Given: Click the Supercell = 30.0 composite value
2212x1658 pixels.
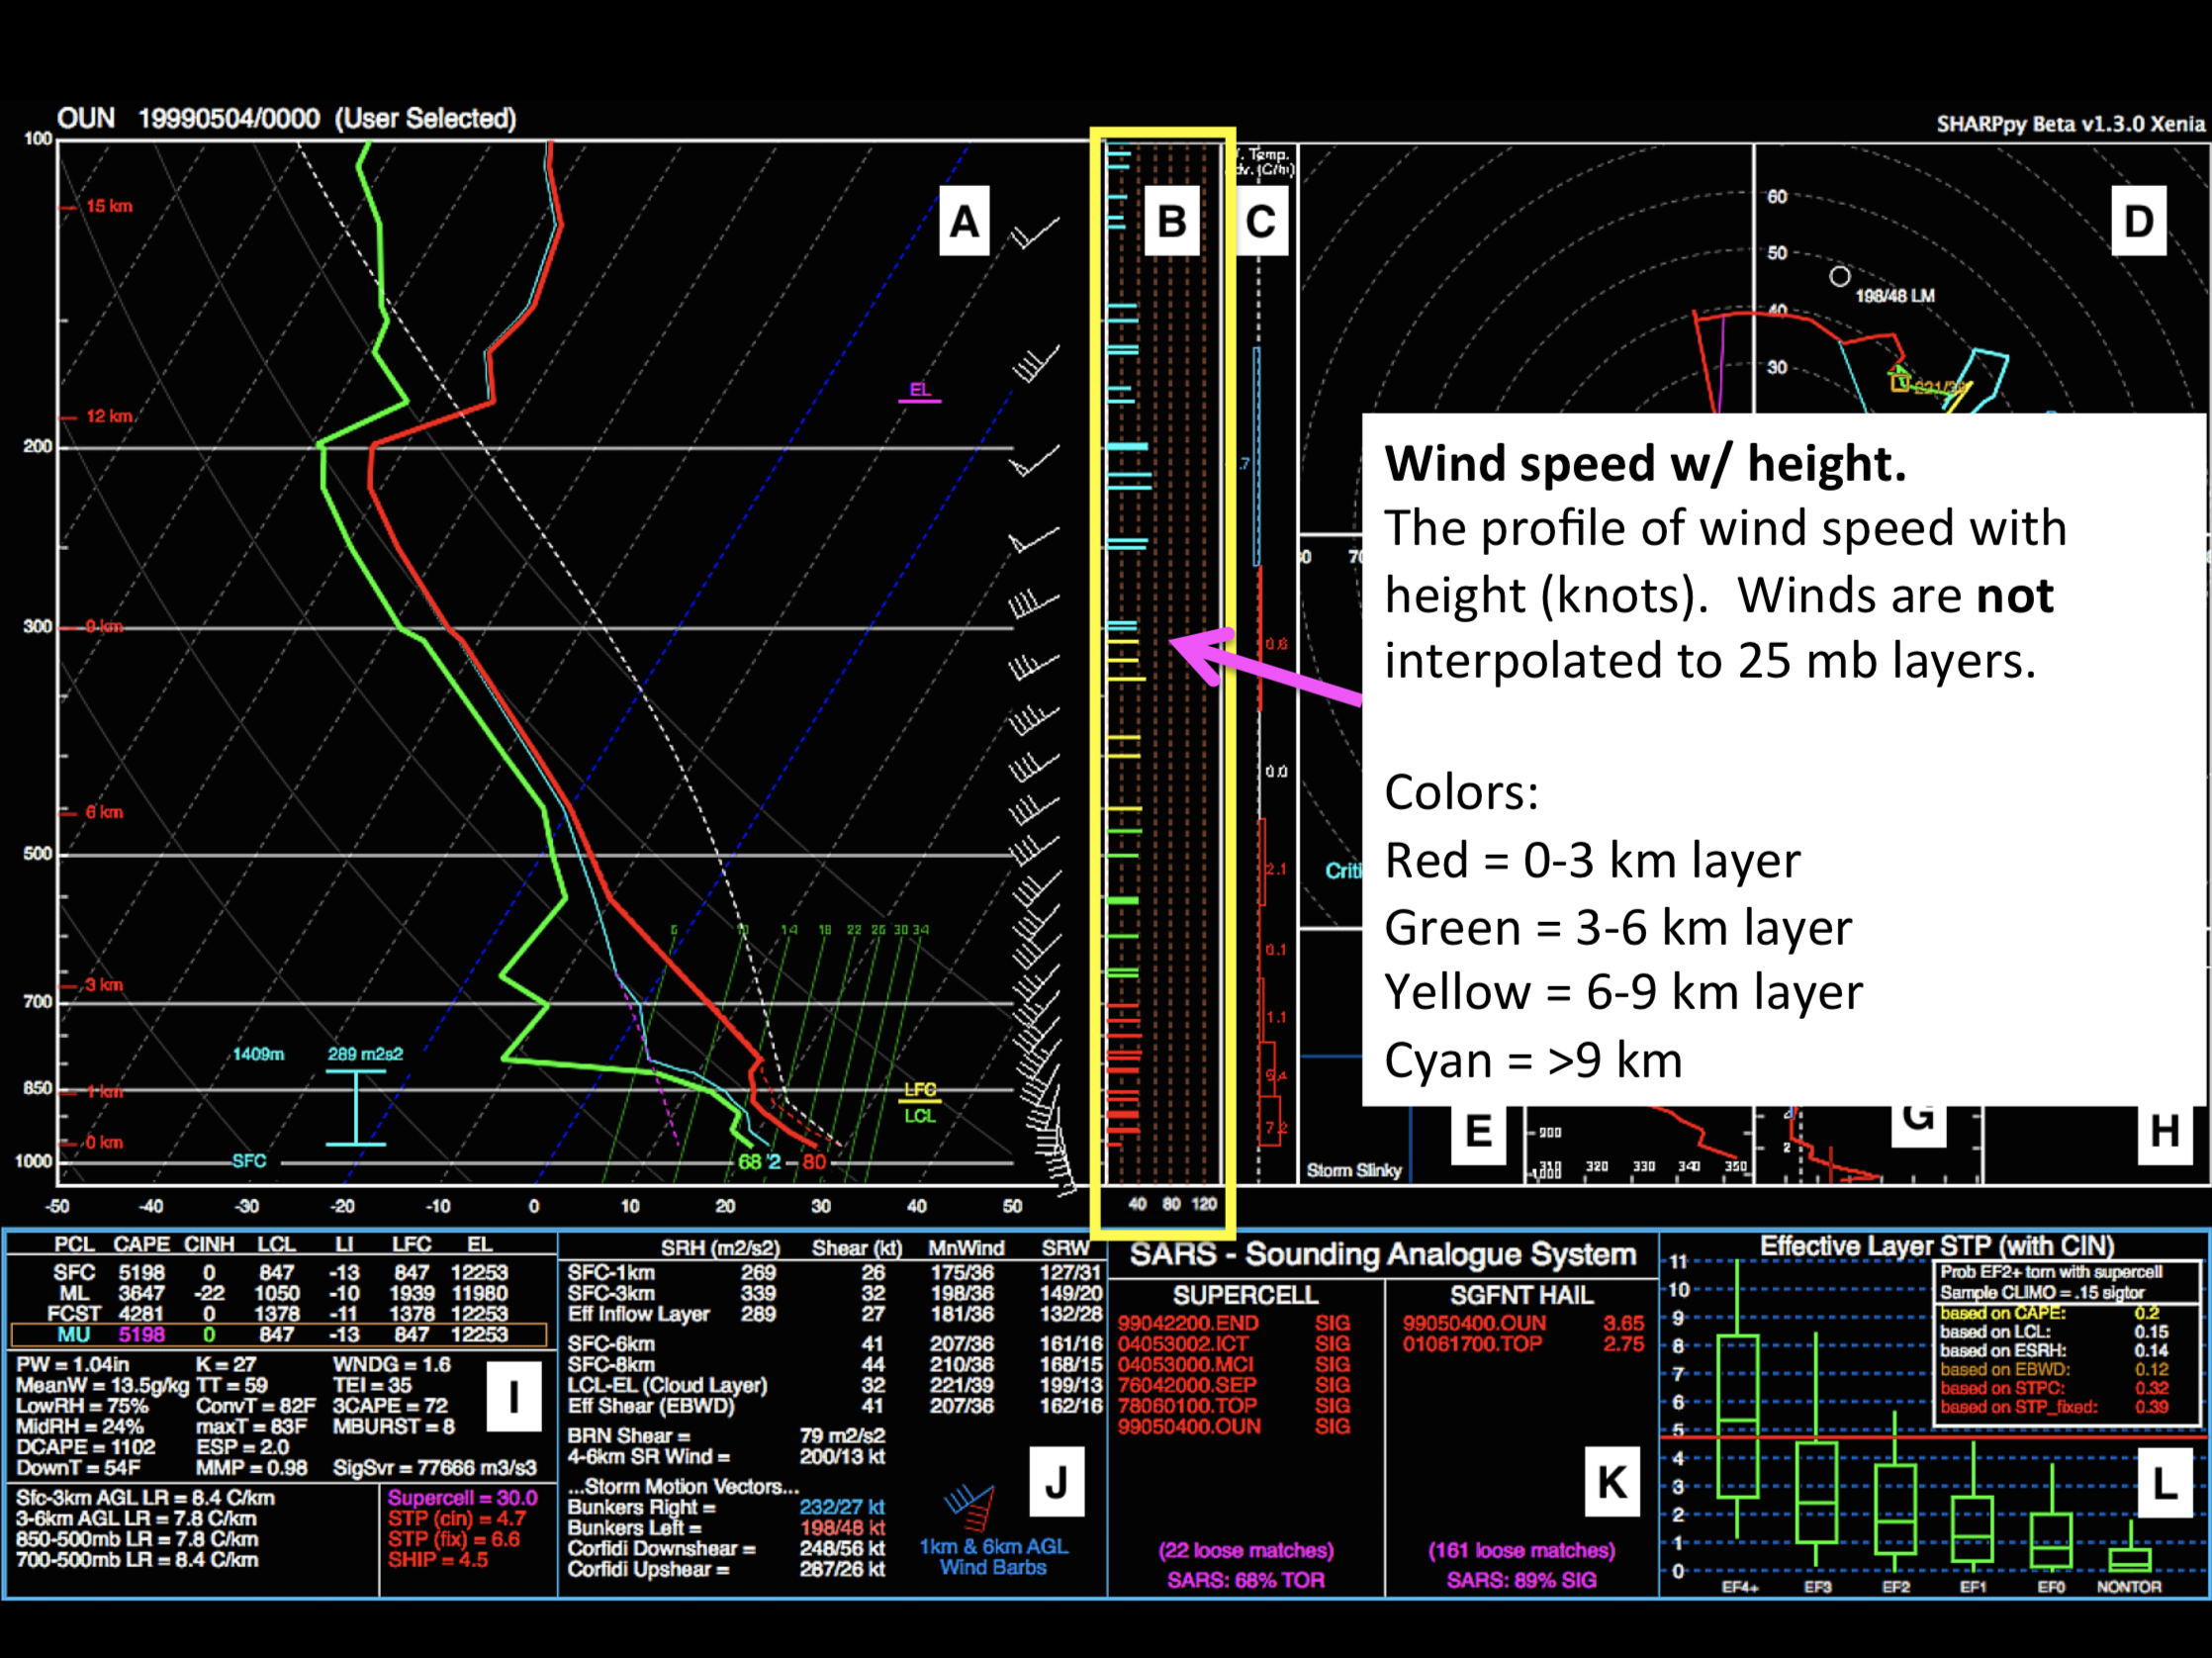Looking at the screenshot, I should 463,1498.
